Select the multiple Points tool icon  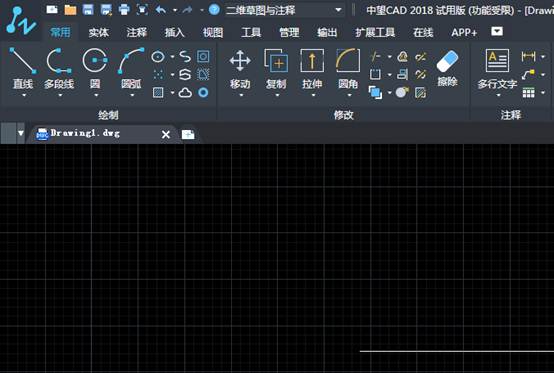point(158,75)
